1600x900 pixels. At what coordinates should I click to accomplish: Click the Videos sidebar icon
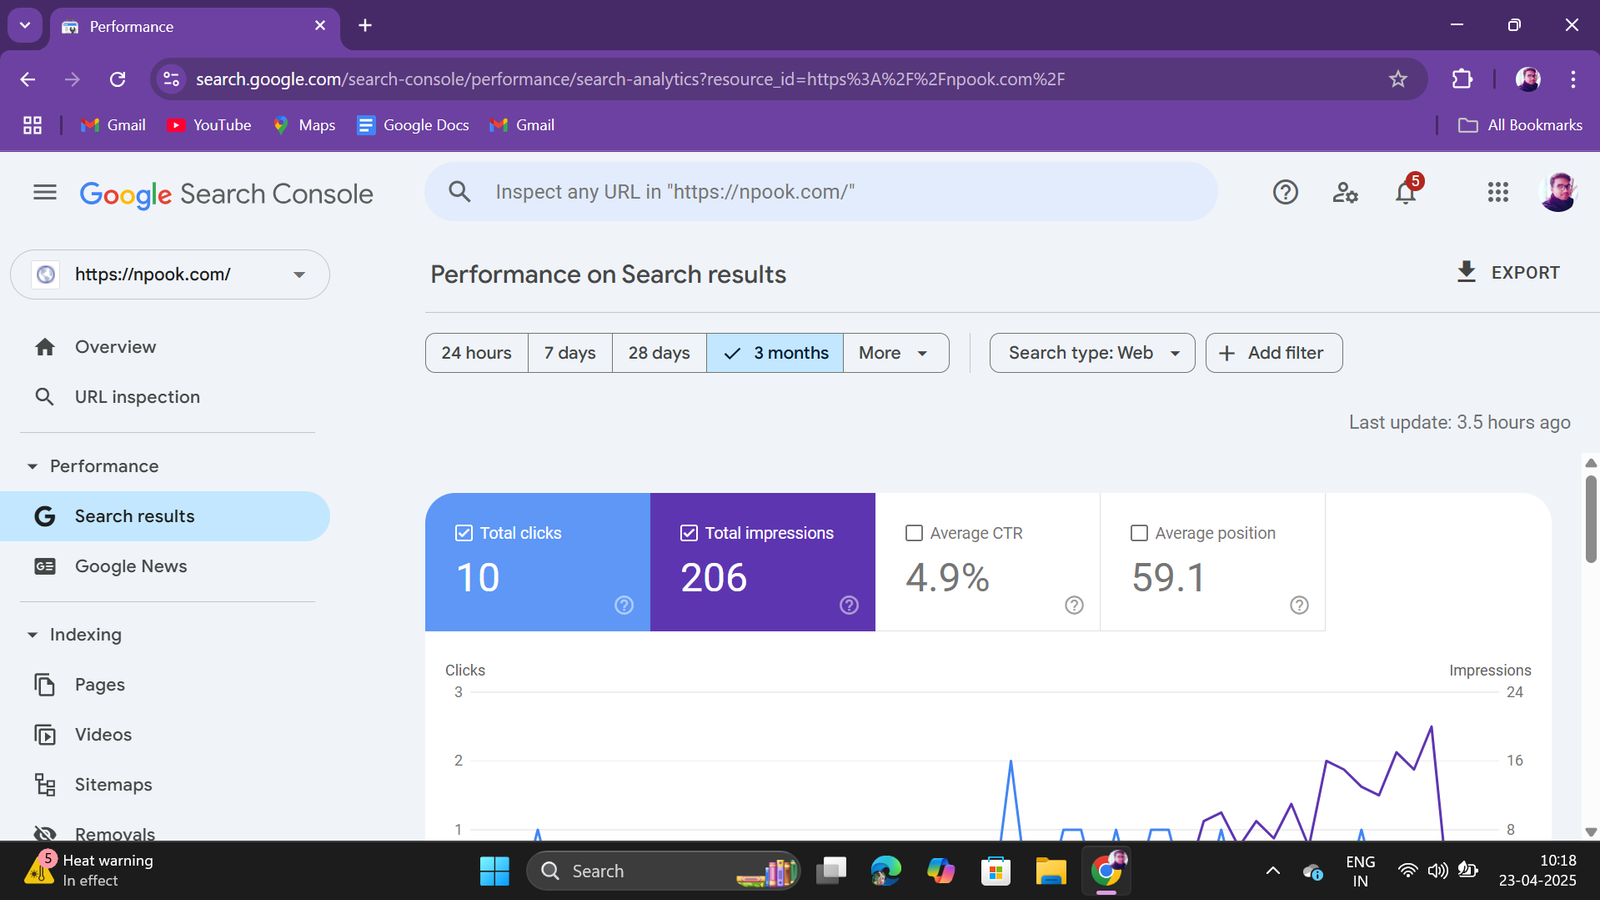coord(45,735)
